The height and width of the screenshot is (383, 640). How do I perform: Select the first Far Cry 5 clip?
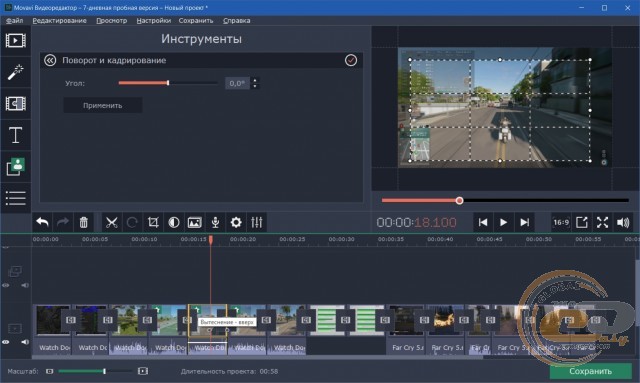[407, 320]
